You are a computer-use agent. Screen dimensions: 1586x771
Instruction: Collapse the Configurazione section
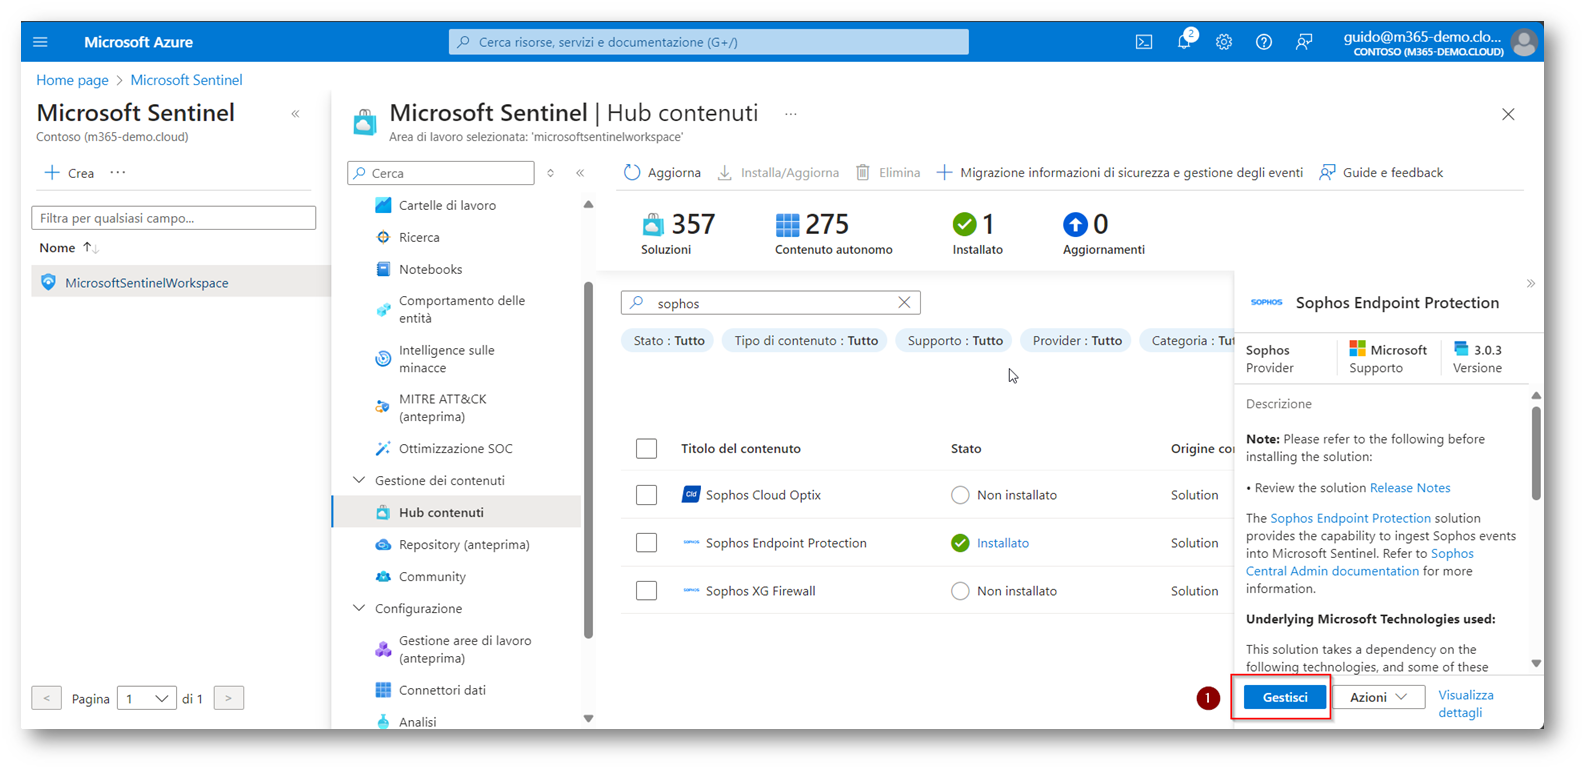[360, 609]
